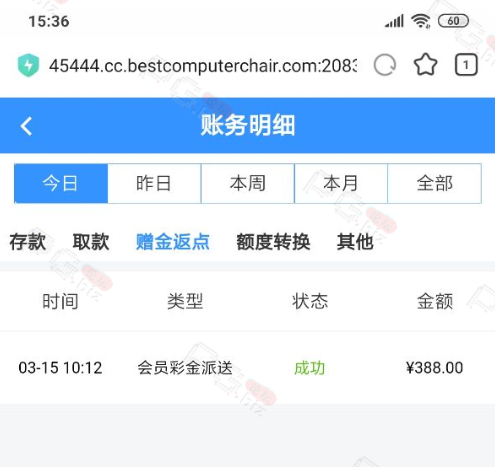Click the page reload icon
495x467 pixels.
tap(385, 65)
